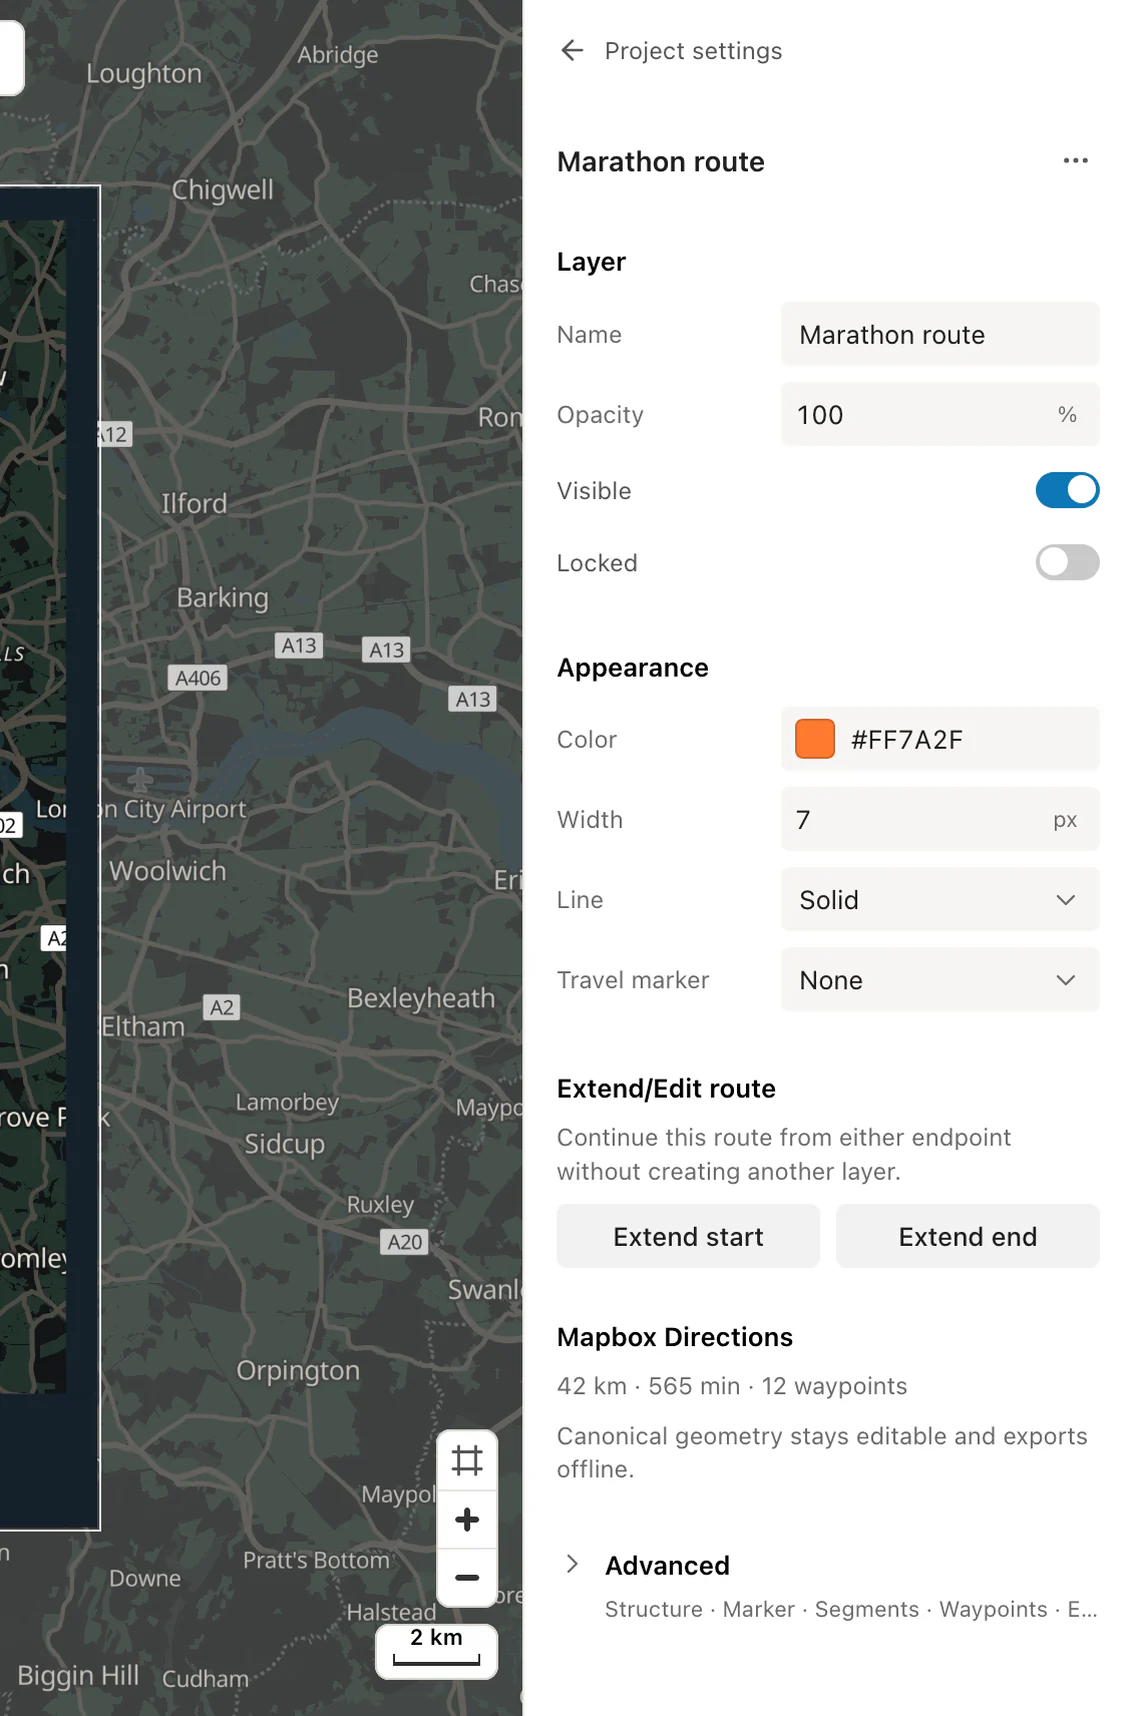The width and height of the screenshot is (1130, 1716).
Task: Open the Travel marker dropdown
Action: click(x=940, y=980)
